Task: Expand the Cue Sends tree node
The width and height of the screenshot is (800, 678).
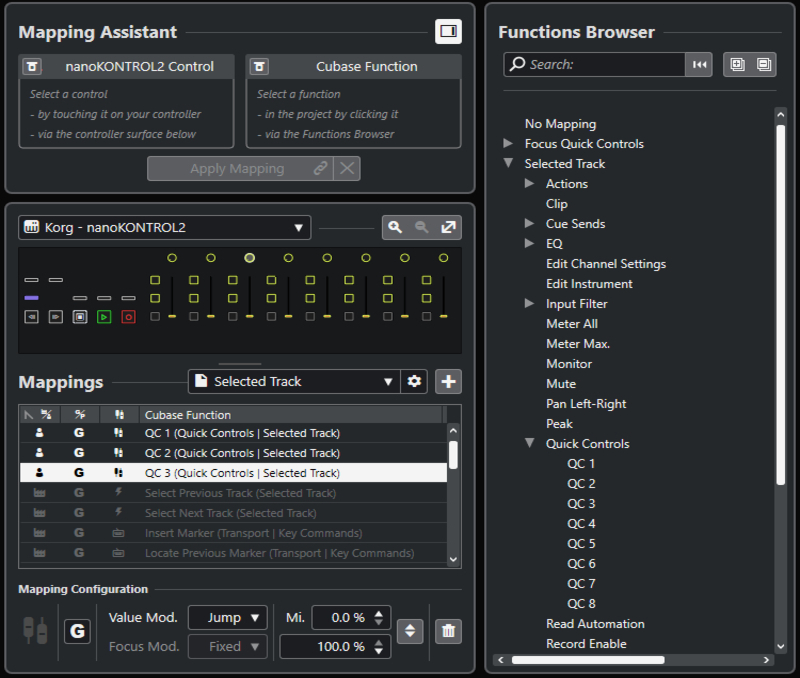Action: [529, 223]
